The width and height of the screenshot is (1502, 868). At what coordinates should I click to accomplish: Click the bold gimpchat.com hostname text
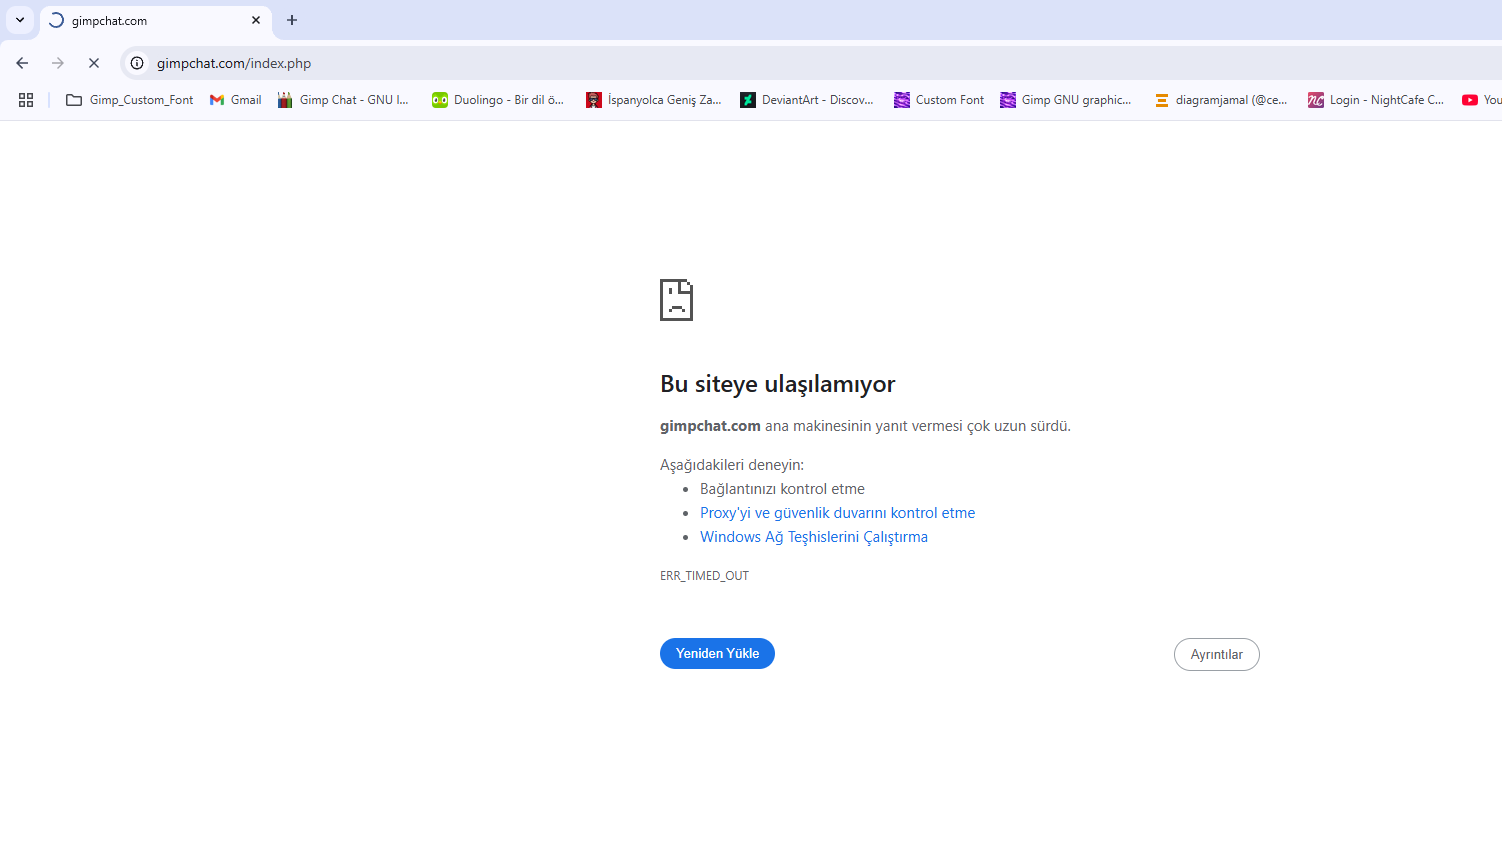click(x=710, y=426)
